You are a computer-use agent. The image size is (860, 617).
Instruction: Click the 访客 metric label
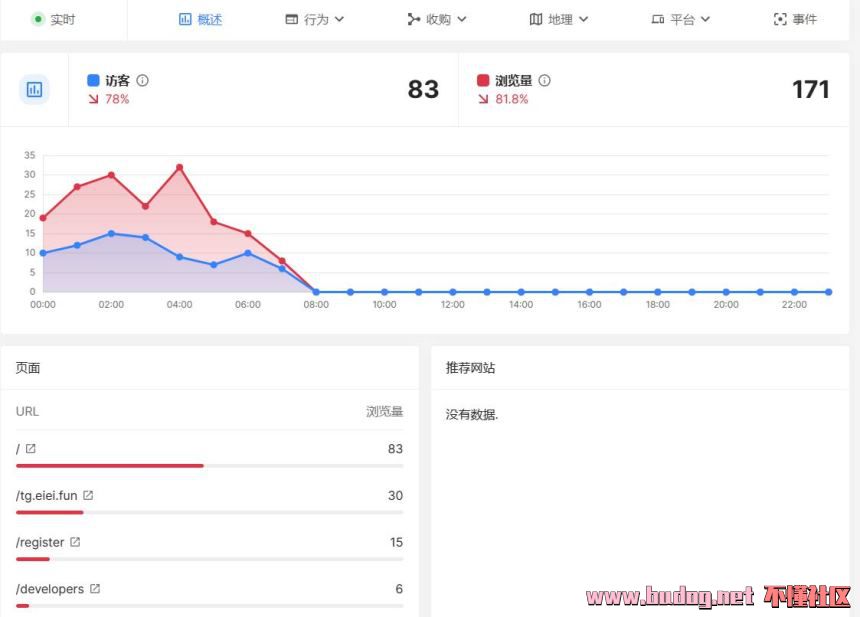pos(117,81)
